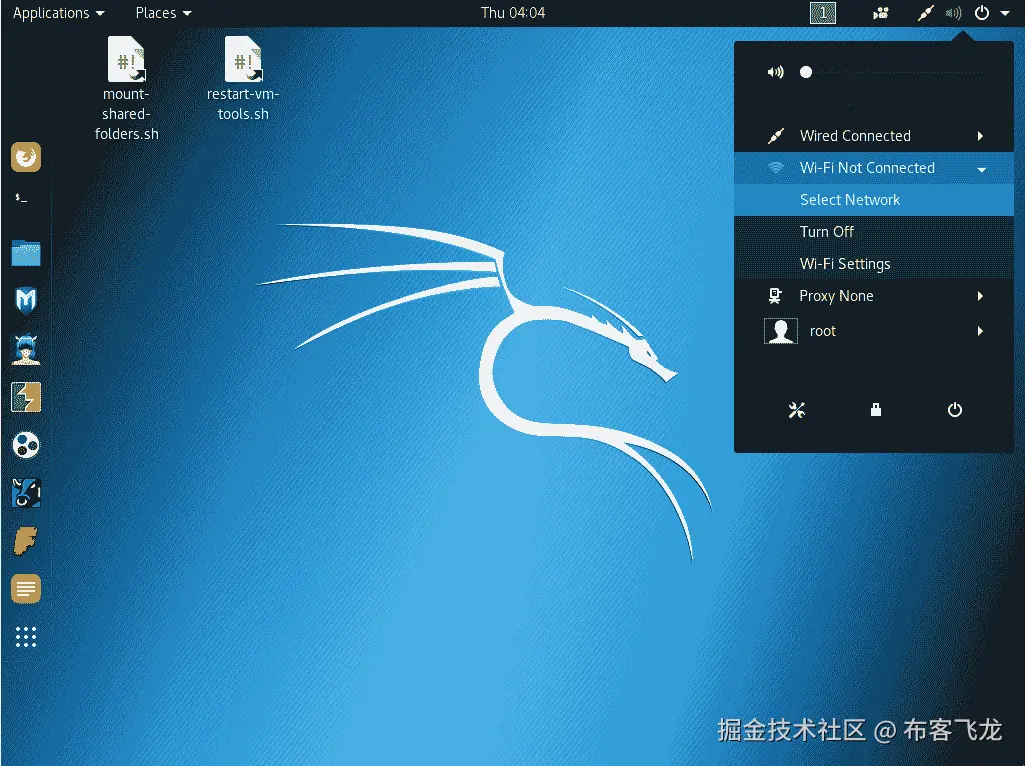
Task: Expand root user submenu arrow
Action: tap(980, 331)
